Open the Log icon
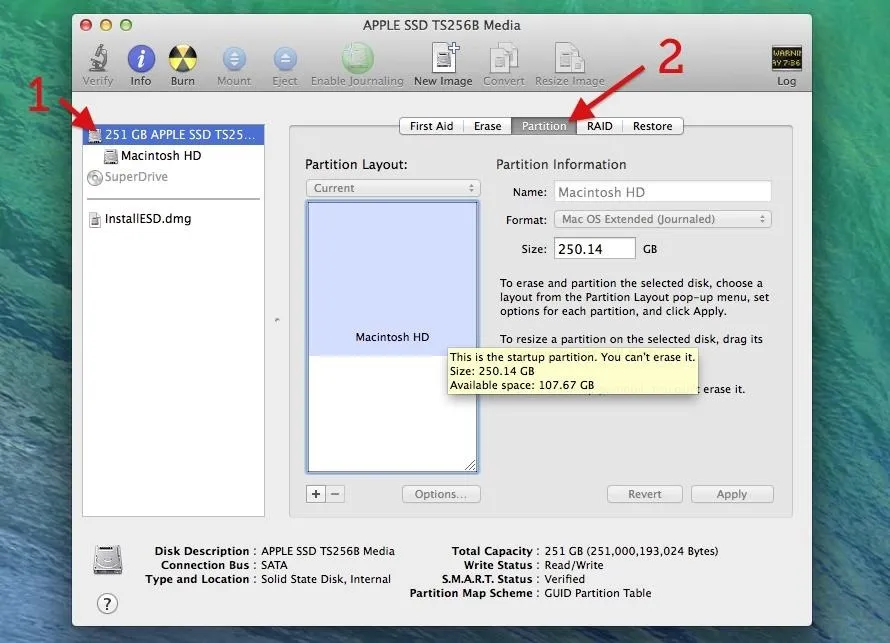This screenshot has height=643, width=890. click(x=786, y=58)
